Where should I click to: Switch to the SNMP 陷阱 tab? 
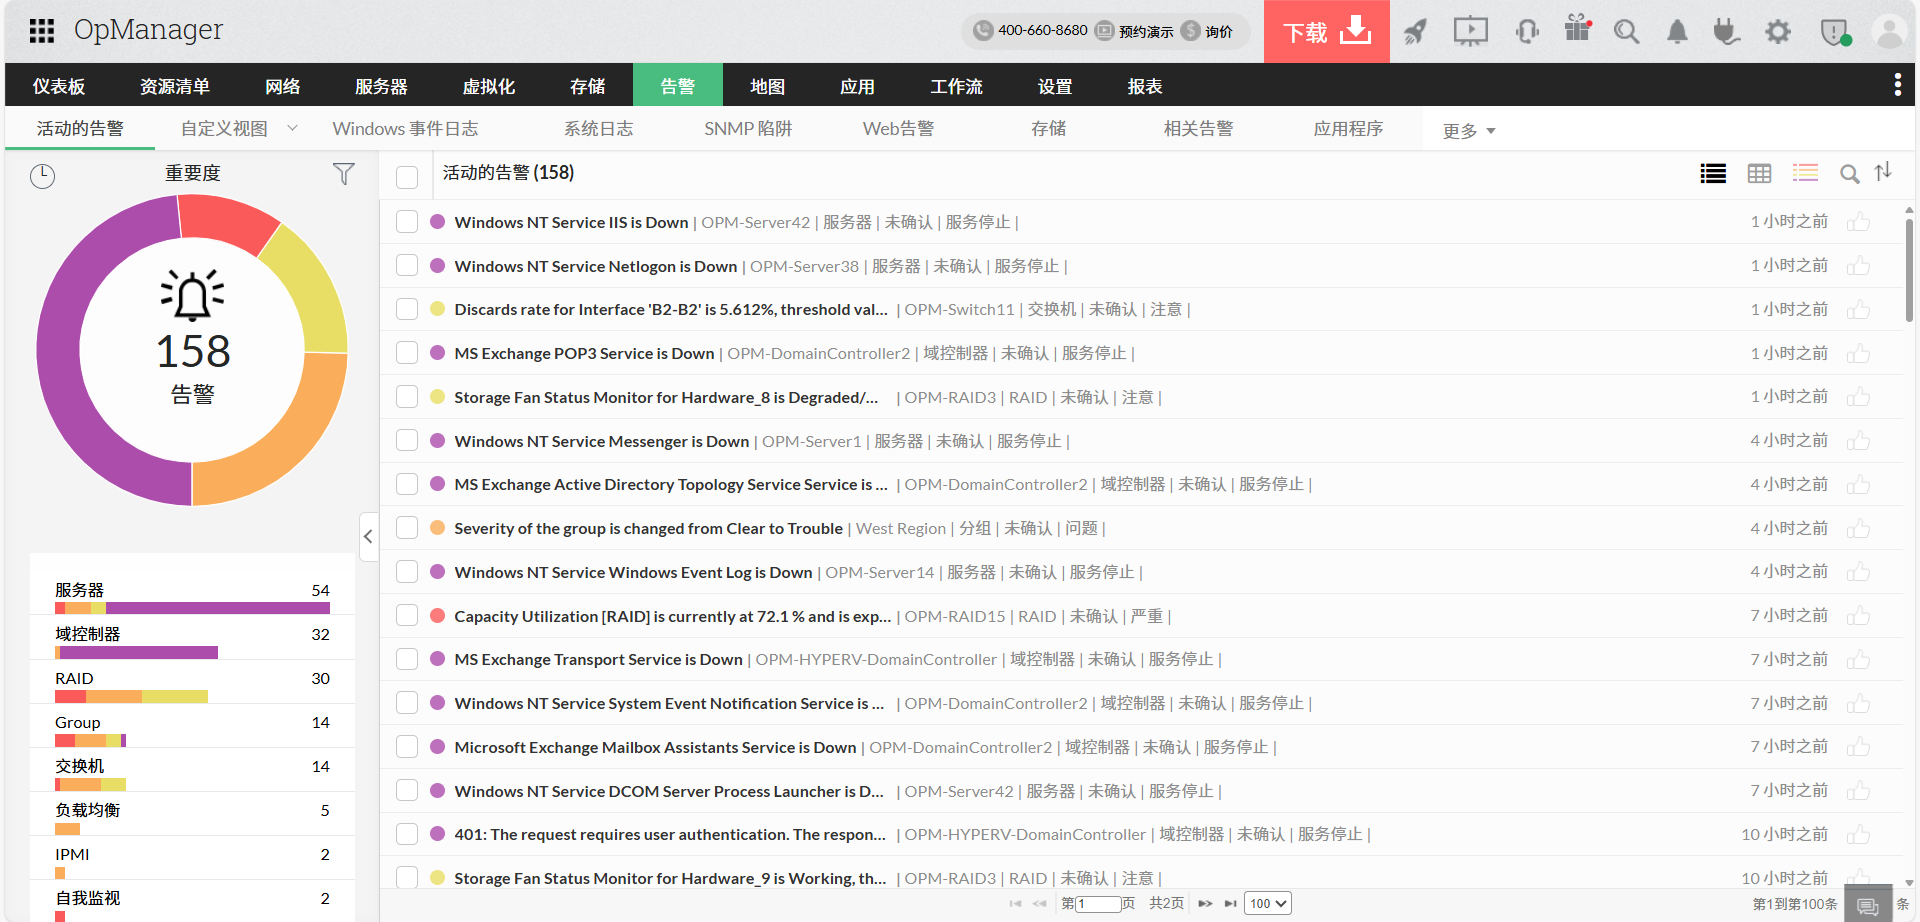click(747, 129)
